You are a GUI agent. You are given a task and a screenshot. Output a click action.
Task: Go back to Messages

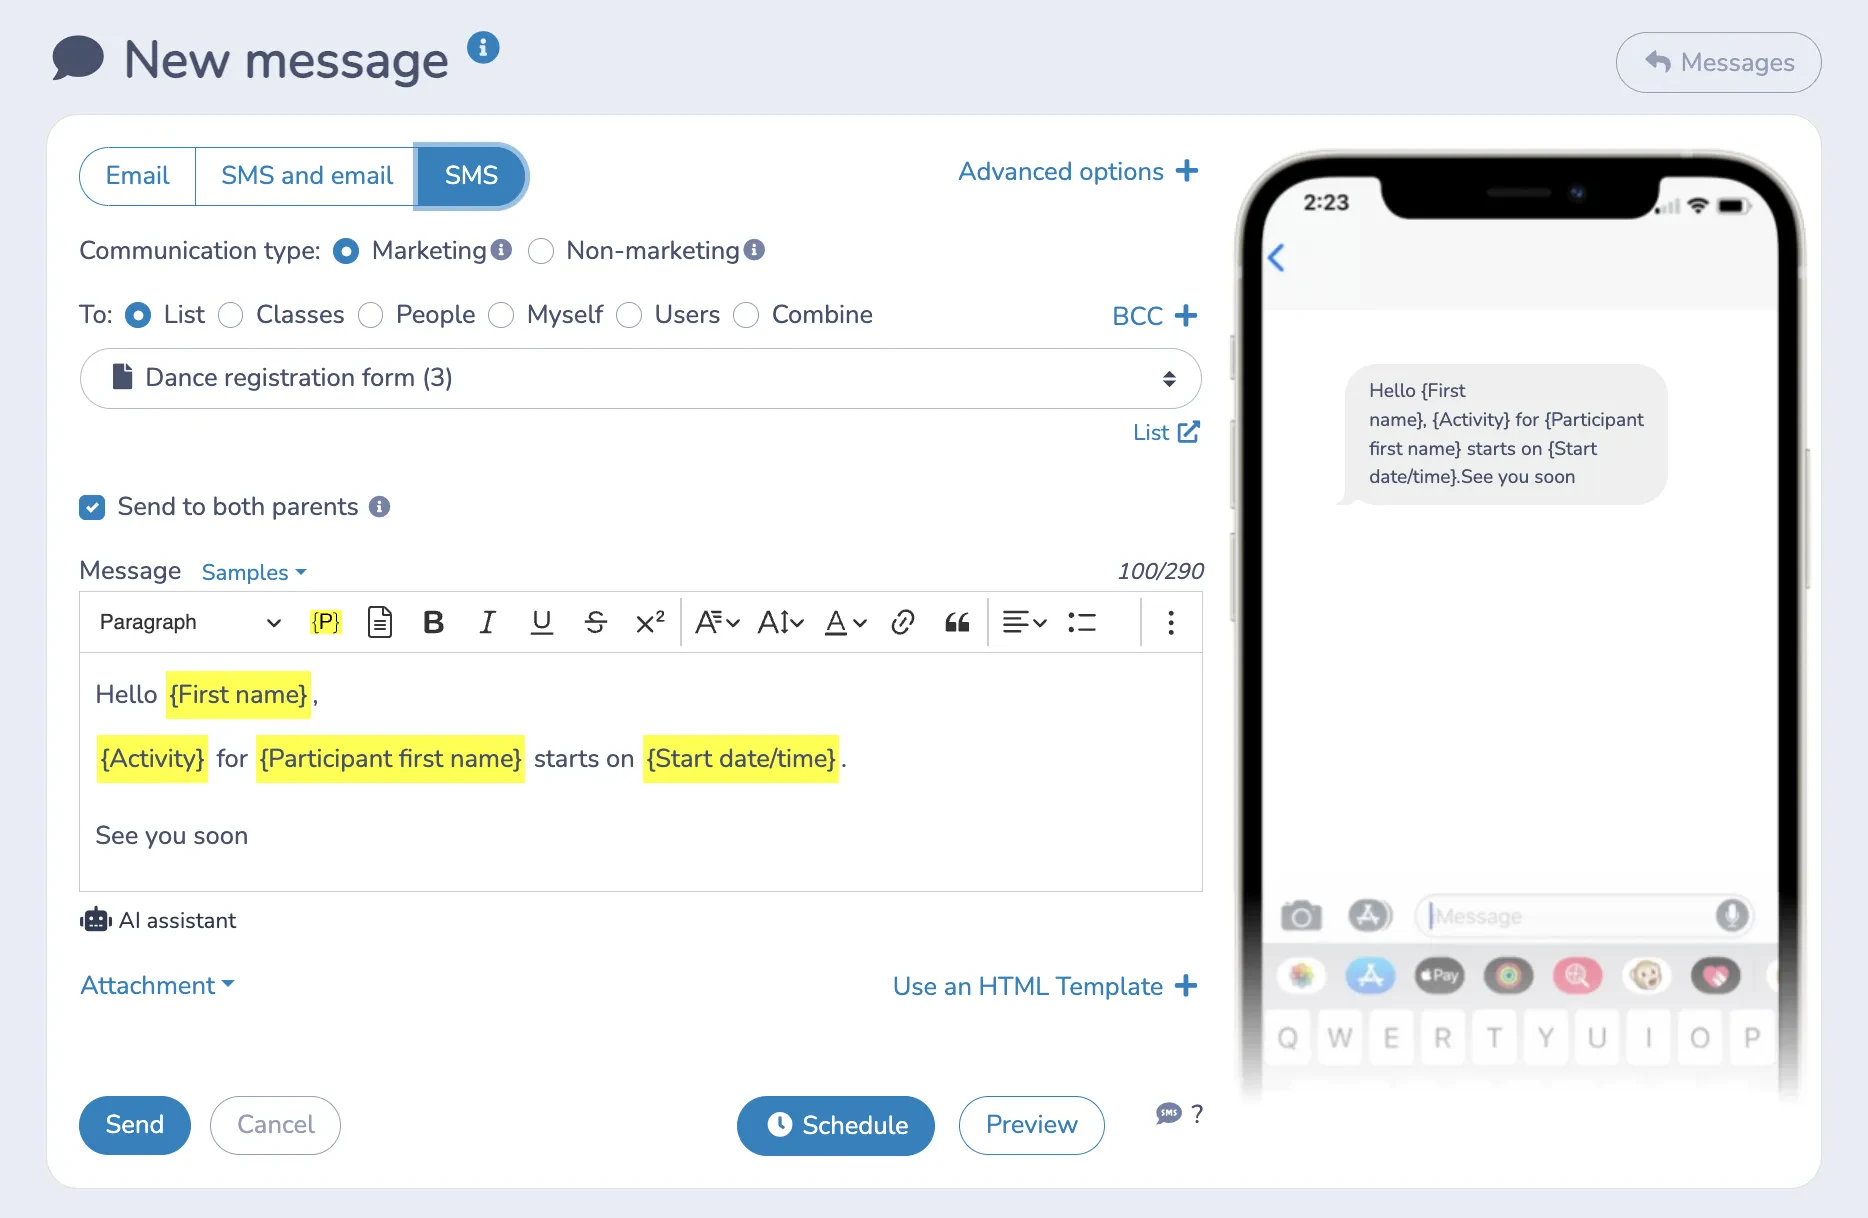(x=1719, y=62)
